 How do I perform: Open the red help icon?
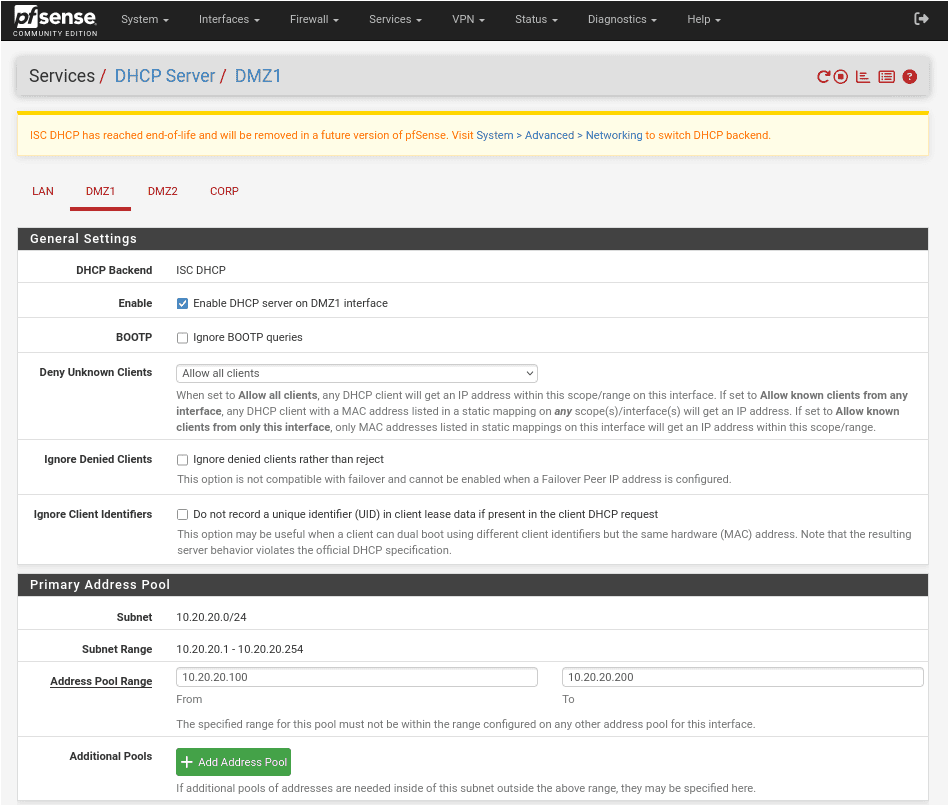(x=910, y=77)
